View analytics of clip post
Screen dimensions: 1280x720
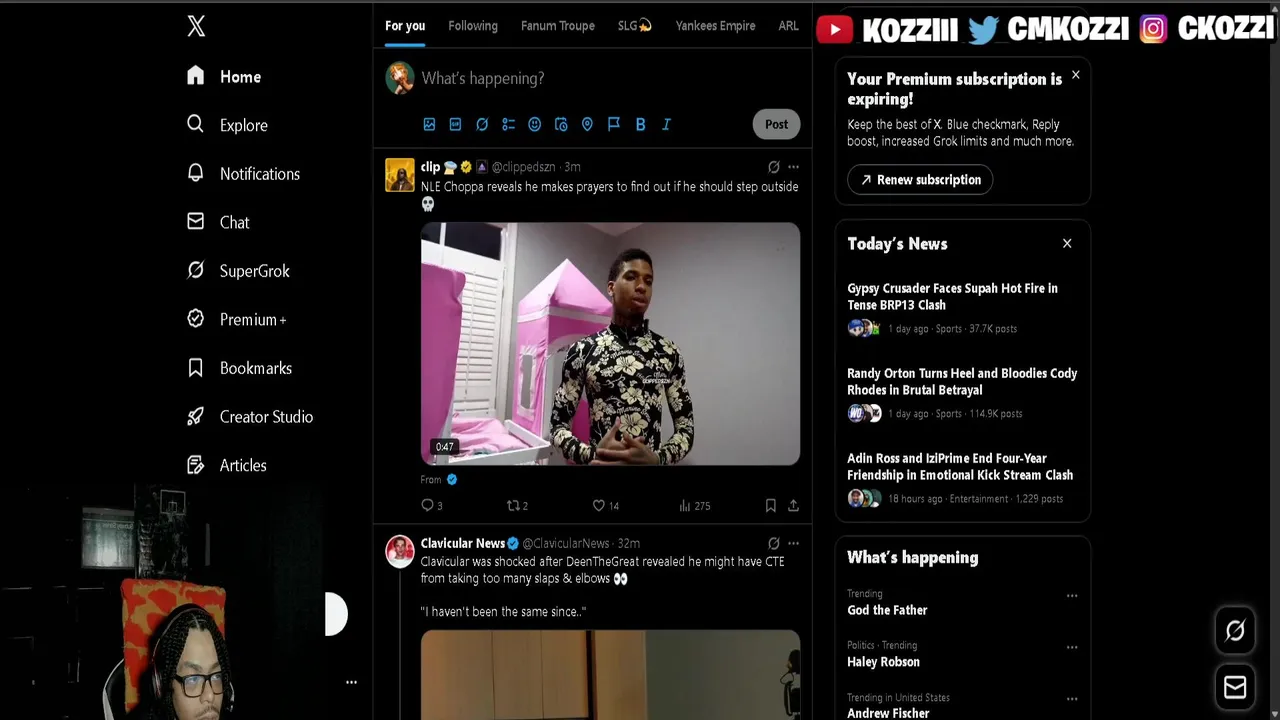point(694,506)
